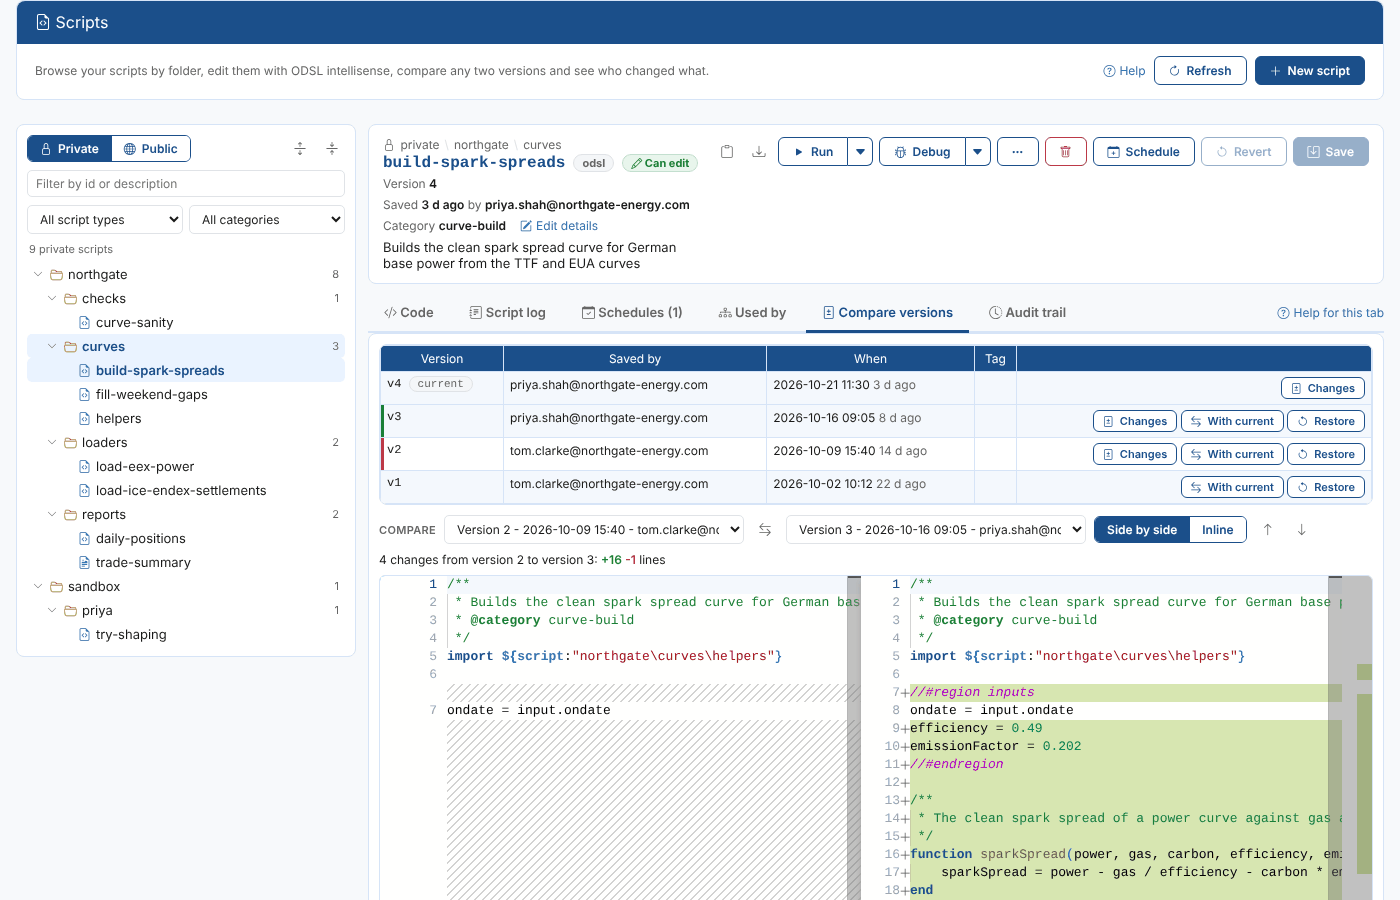Click the clipboard copy icon beside Can edit
The width and height of the screenshot is (1400, 900).
pyautogui.click(x=727, y=152)
